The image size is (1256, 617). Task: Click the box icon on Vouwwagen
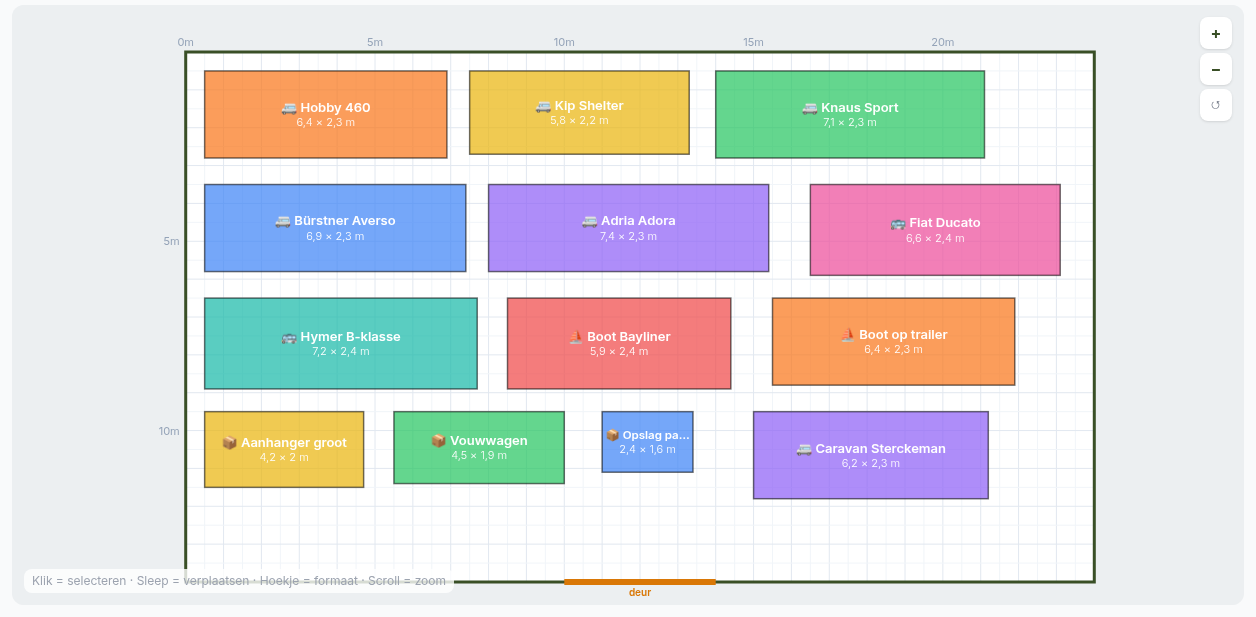(x=438, y=441)
